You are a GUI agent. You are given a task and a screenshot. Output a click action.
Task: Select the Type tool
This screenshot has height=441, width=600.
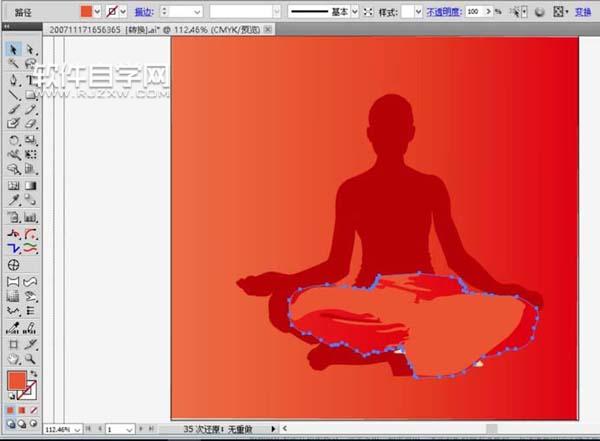pyautogui.click(x=30, y=79)
